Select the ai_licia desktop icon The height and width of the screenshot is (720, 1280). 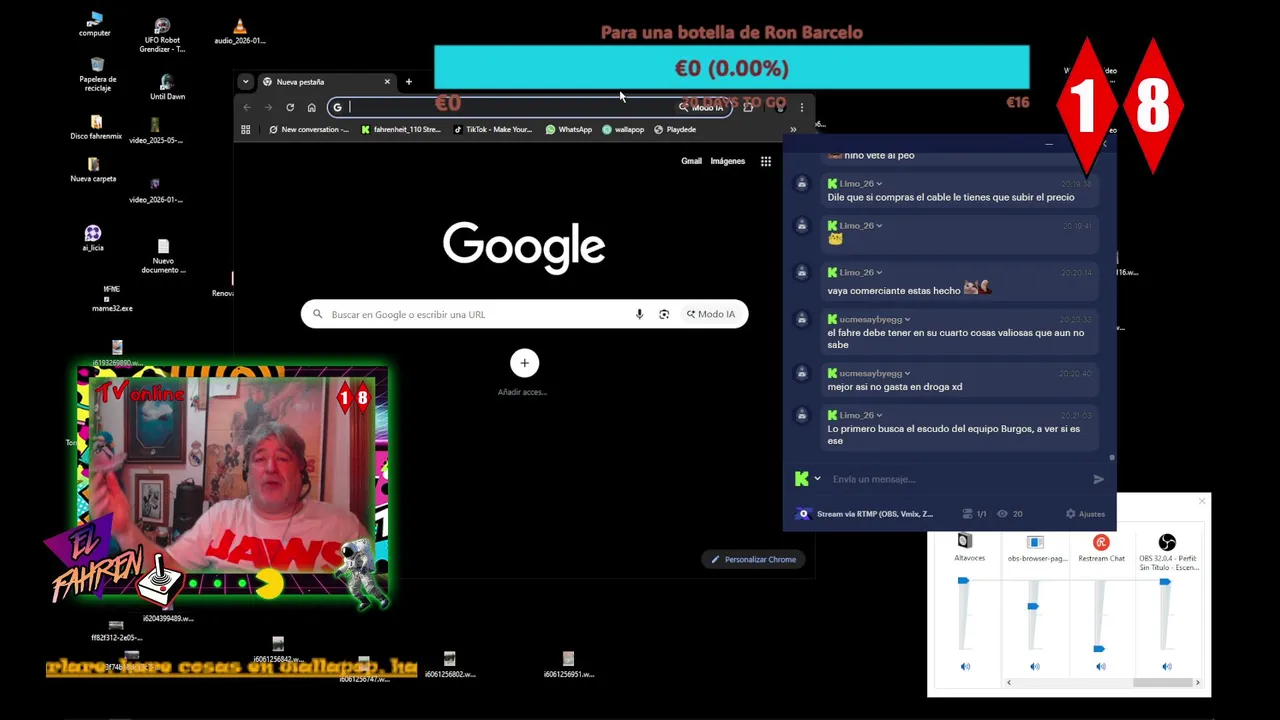pos(93,238)
